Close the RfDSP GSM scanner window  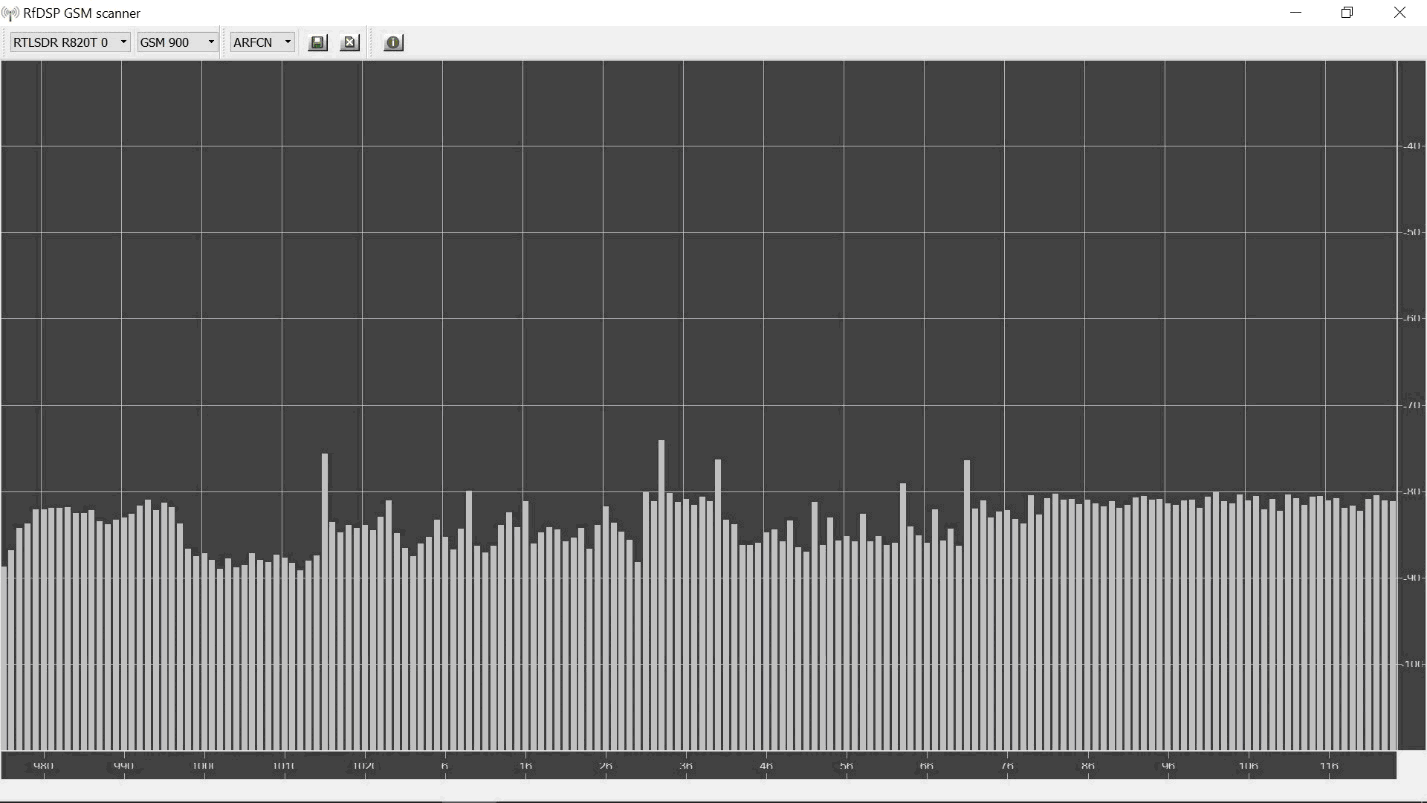point(1399,13)
